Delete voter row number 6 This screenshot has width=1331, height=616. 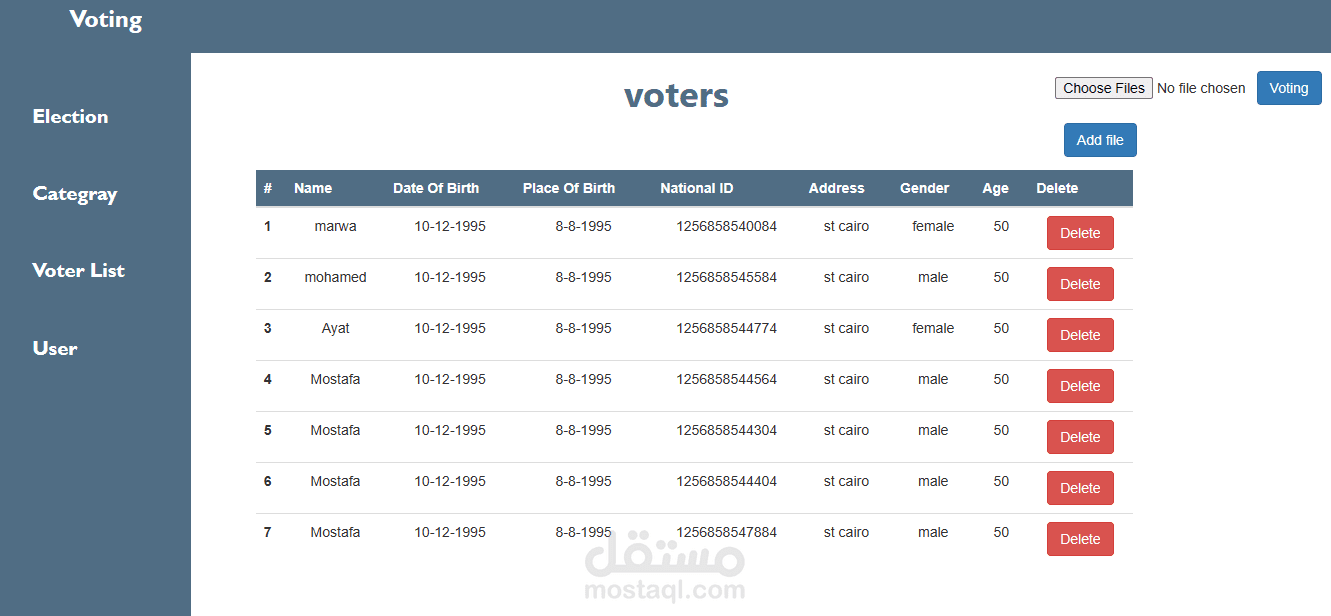[x=1079, y=488]
